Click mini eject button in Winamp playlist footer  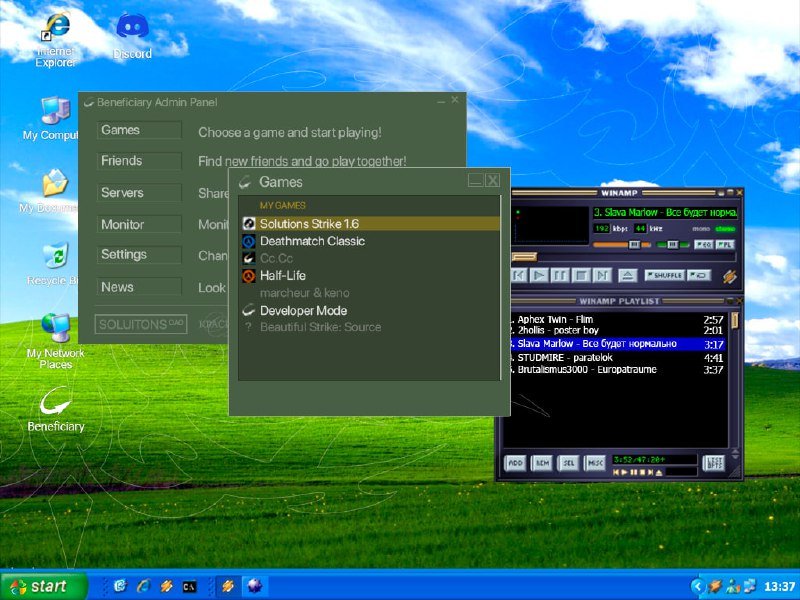coord(659,472)
